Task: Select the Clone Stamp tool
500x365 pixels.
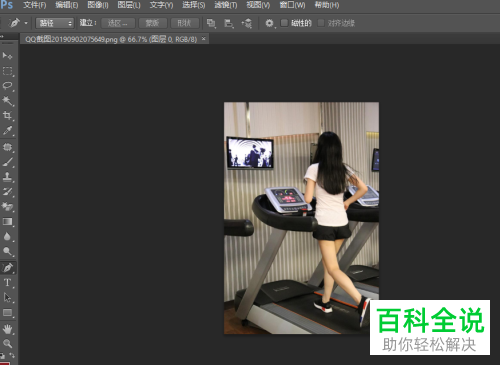Action: [x=7, y=177]
